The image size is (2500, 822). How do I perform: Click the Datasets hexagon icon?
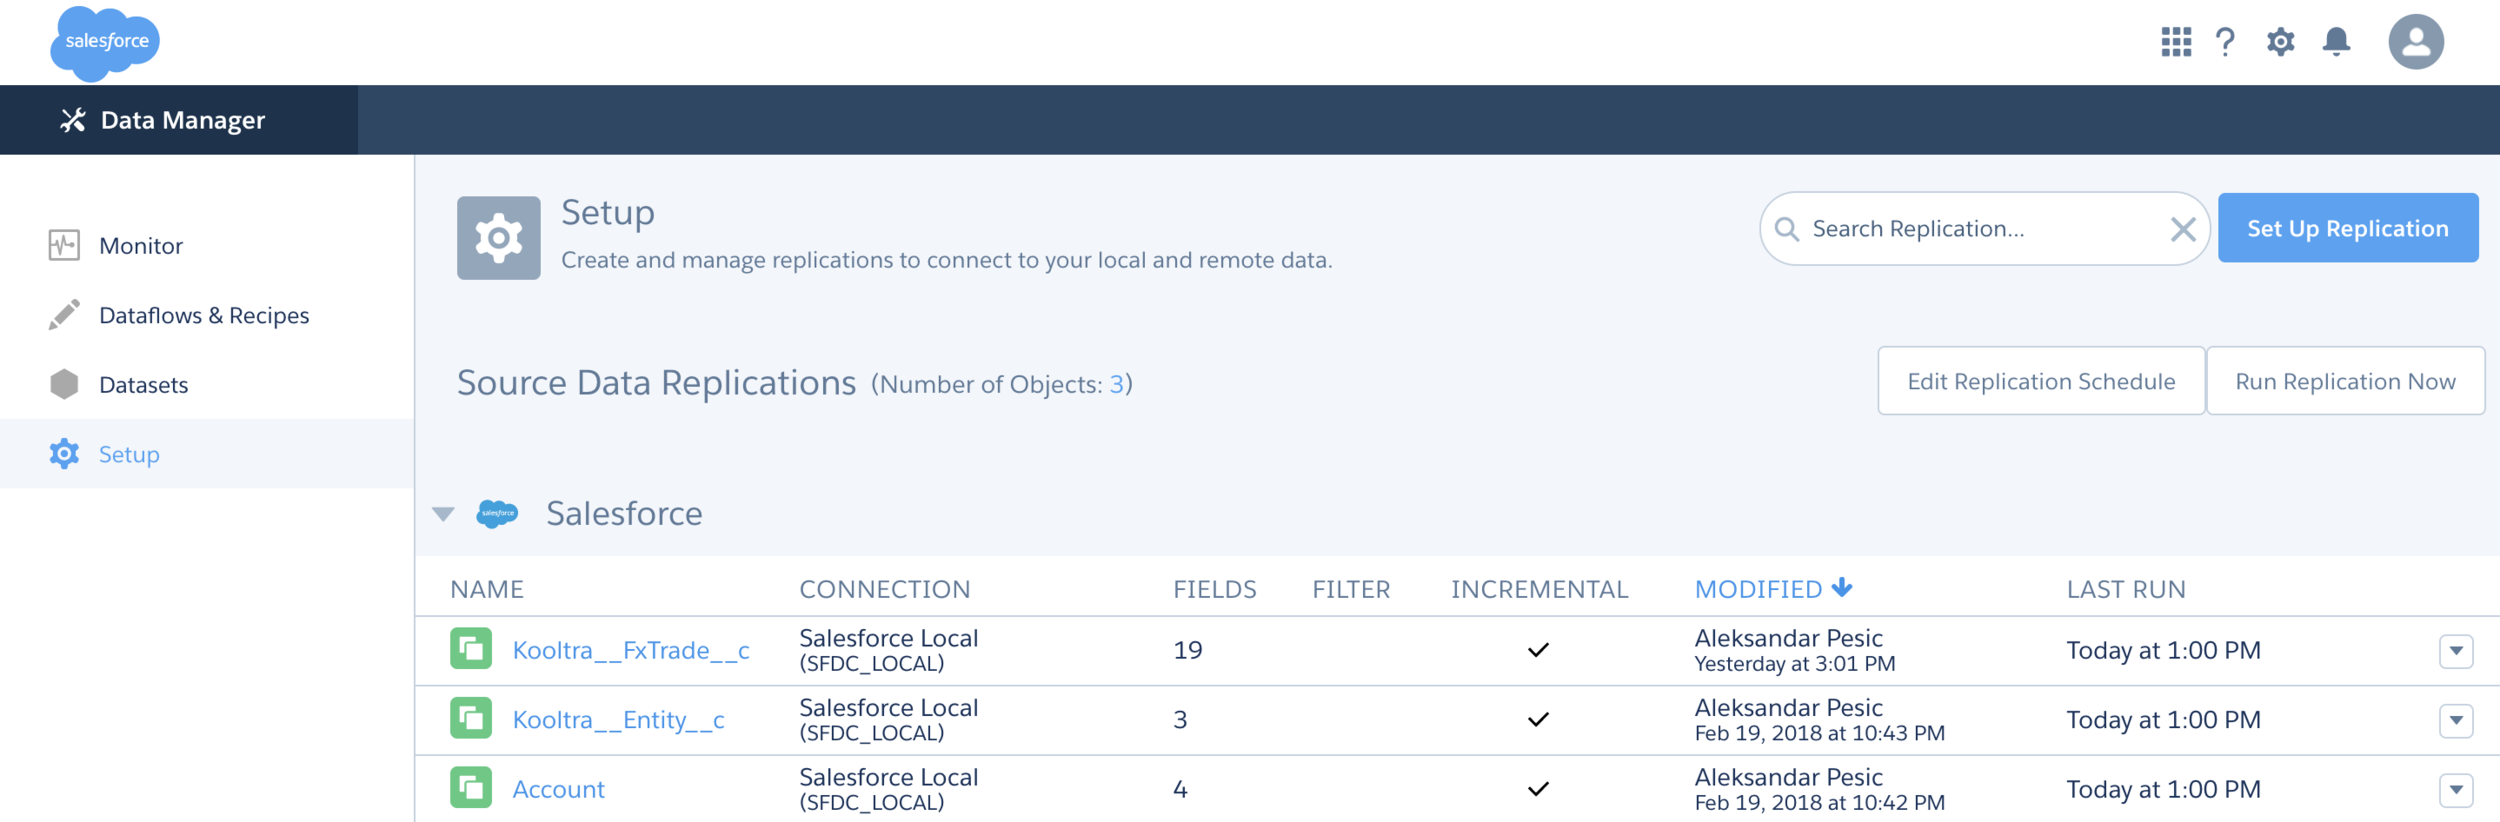pos(64,384)
